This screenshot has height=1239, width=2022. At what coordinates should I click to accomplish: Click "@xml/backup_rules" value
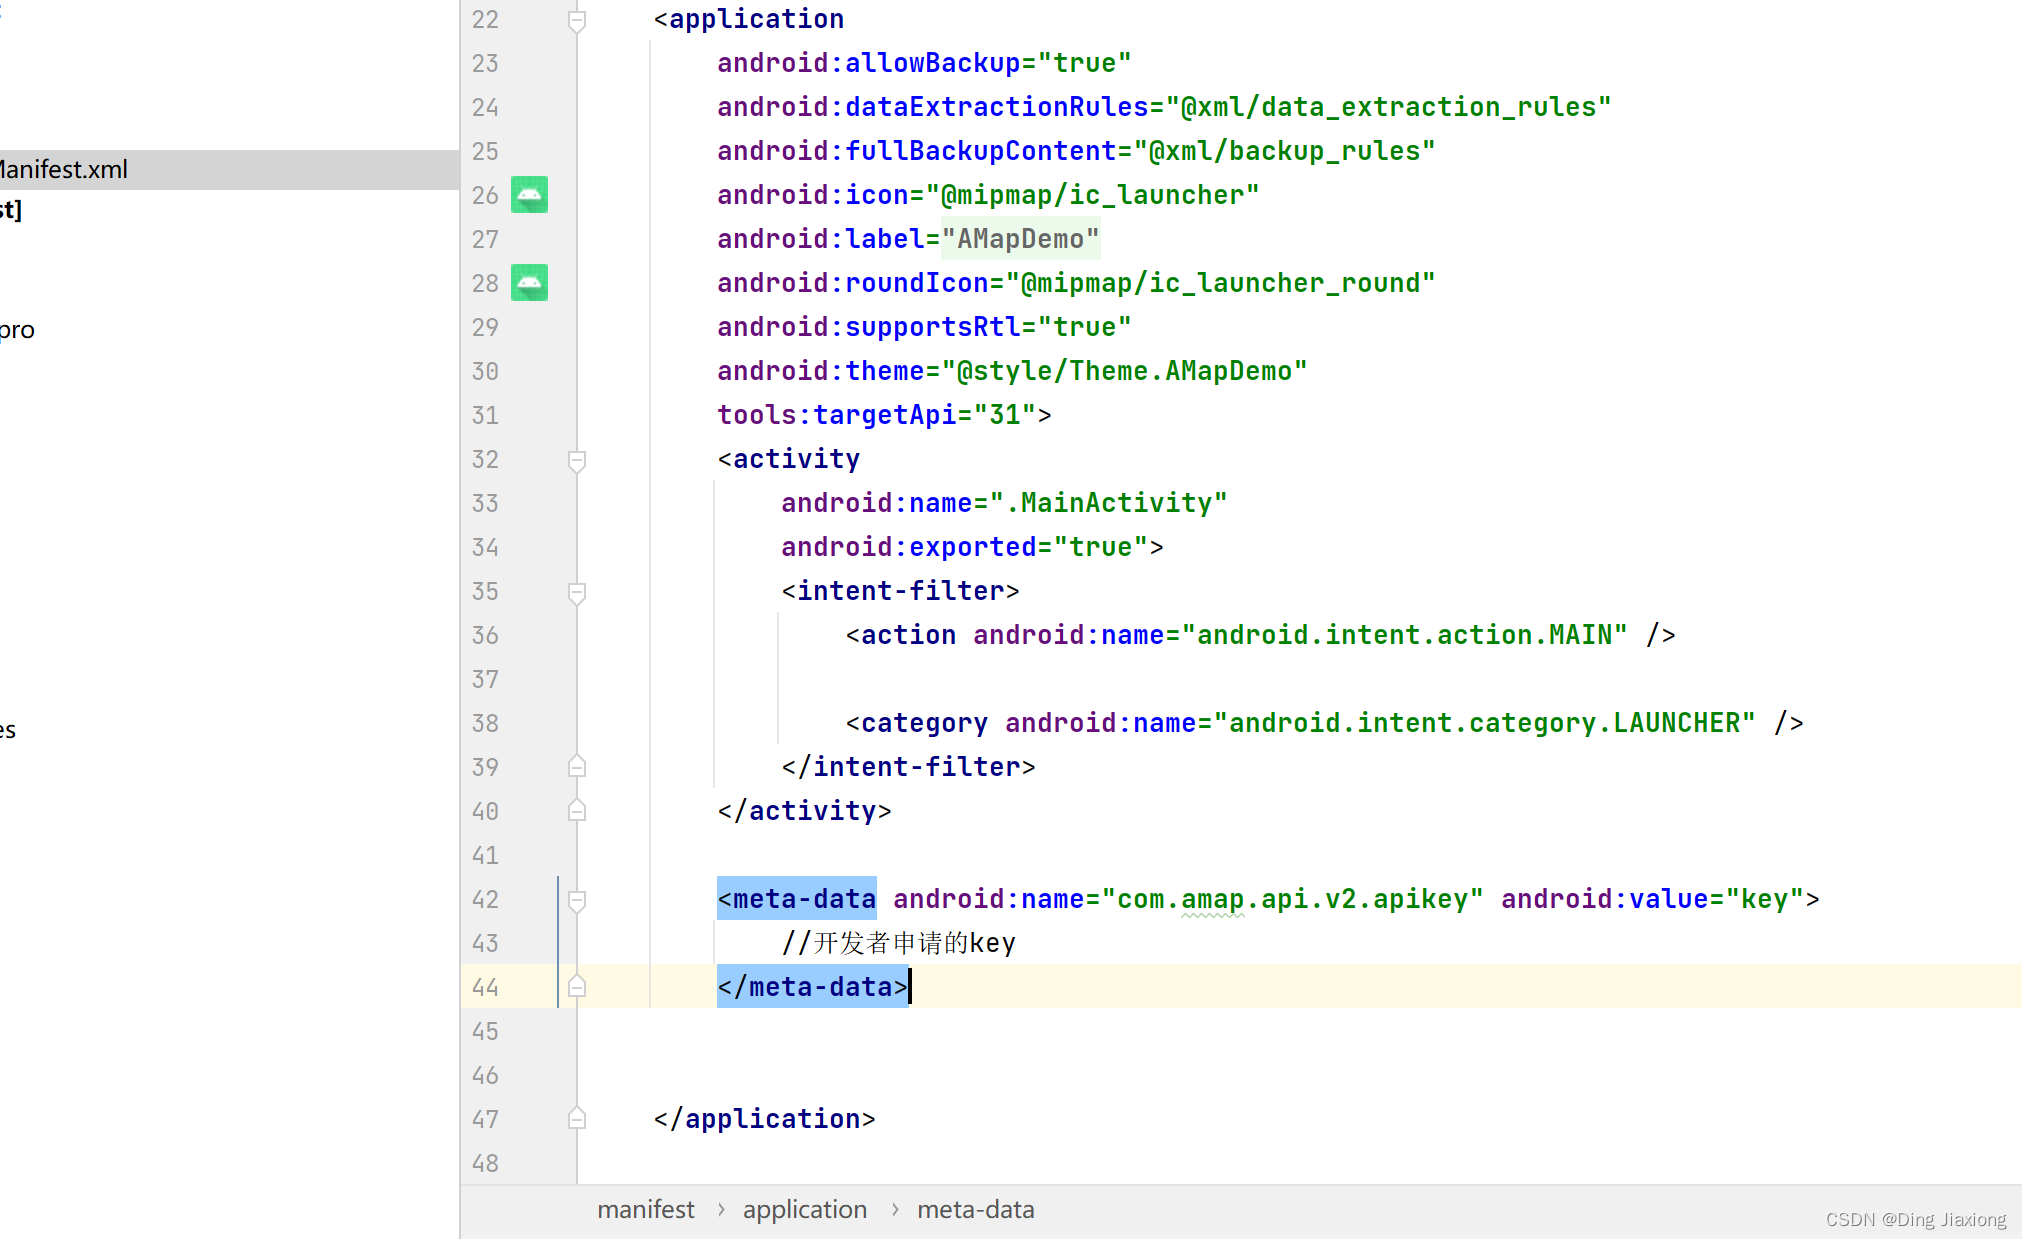(x=1285, y=151)
